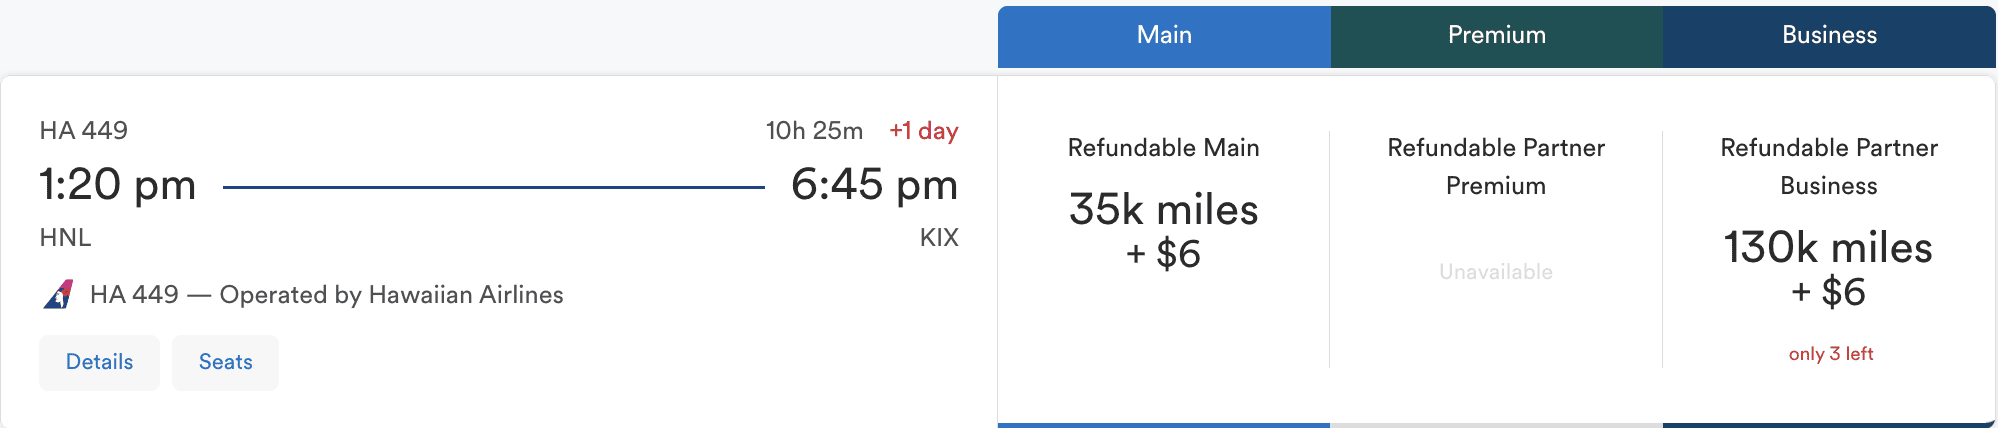Click the blue flight route line

click(x=493, y=187)
